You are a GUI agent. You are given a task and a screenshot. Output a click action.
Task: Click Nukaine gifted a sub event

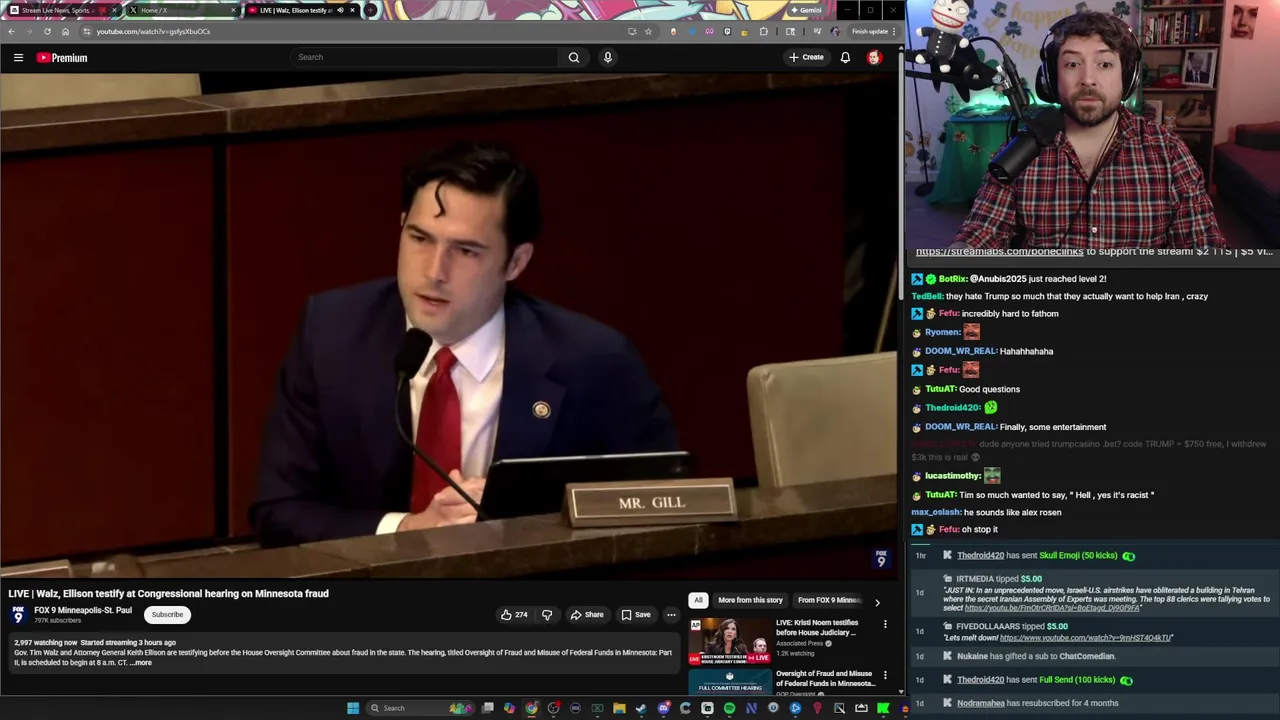[x=1036, y=656]
